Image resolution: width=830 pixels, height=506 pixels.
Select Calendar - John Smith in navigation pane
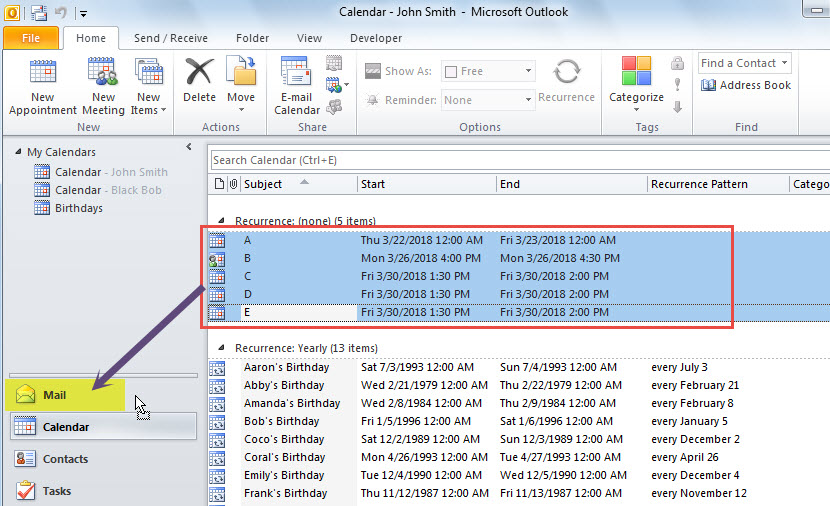click(101, 172)
